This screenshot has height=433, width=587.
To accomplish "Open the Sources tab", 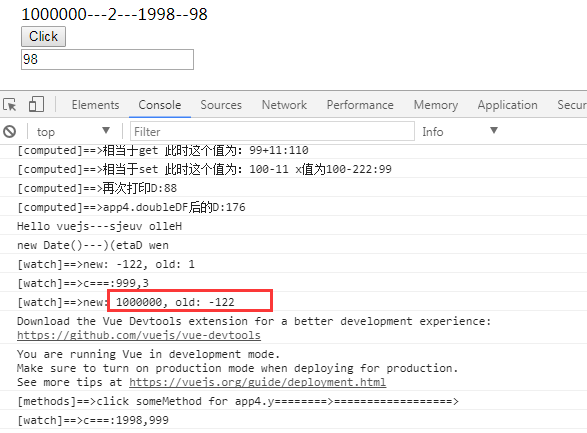I will (x=221, y=105).
